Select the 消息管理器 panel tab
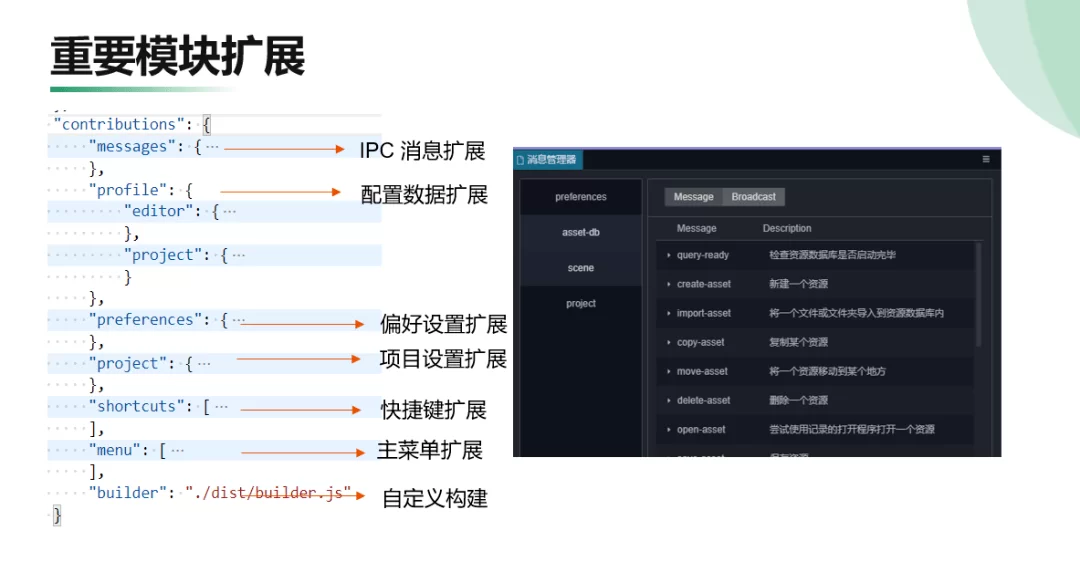The height and width of the screenshot is (572, 1080). point(550,160)
